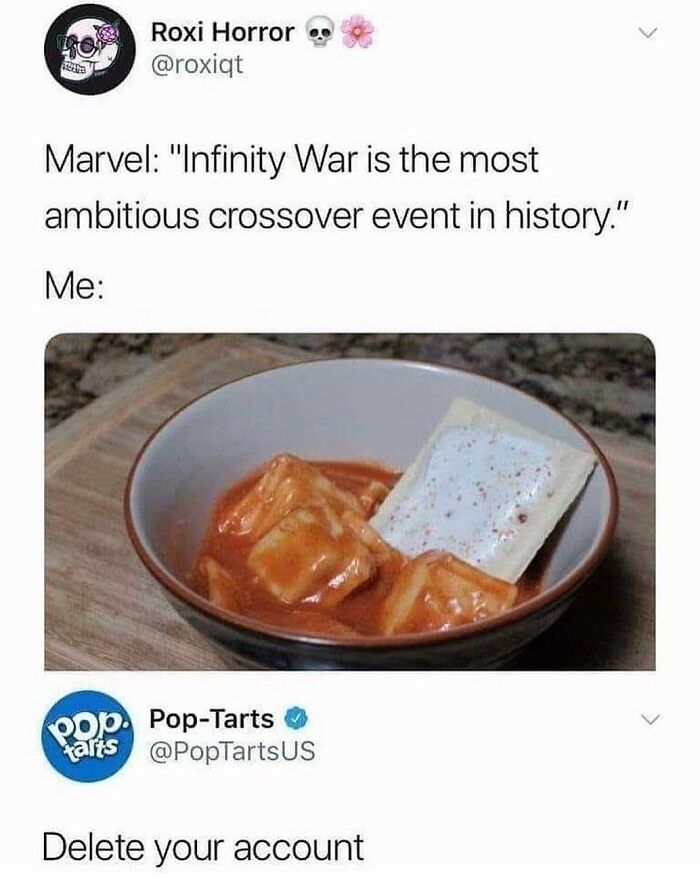The height and width of the screenshot is (875, 700).
Task: Open the attached bowl photo
Action: coord(350,502)
